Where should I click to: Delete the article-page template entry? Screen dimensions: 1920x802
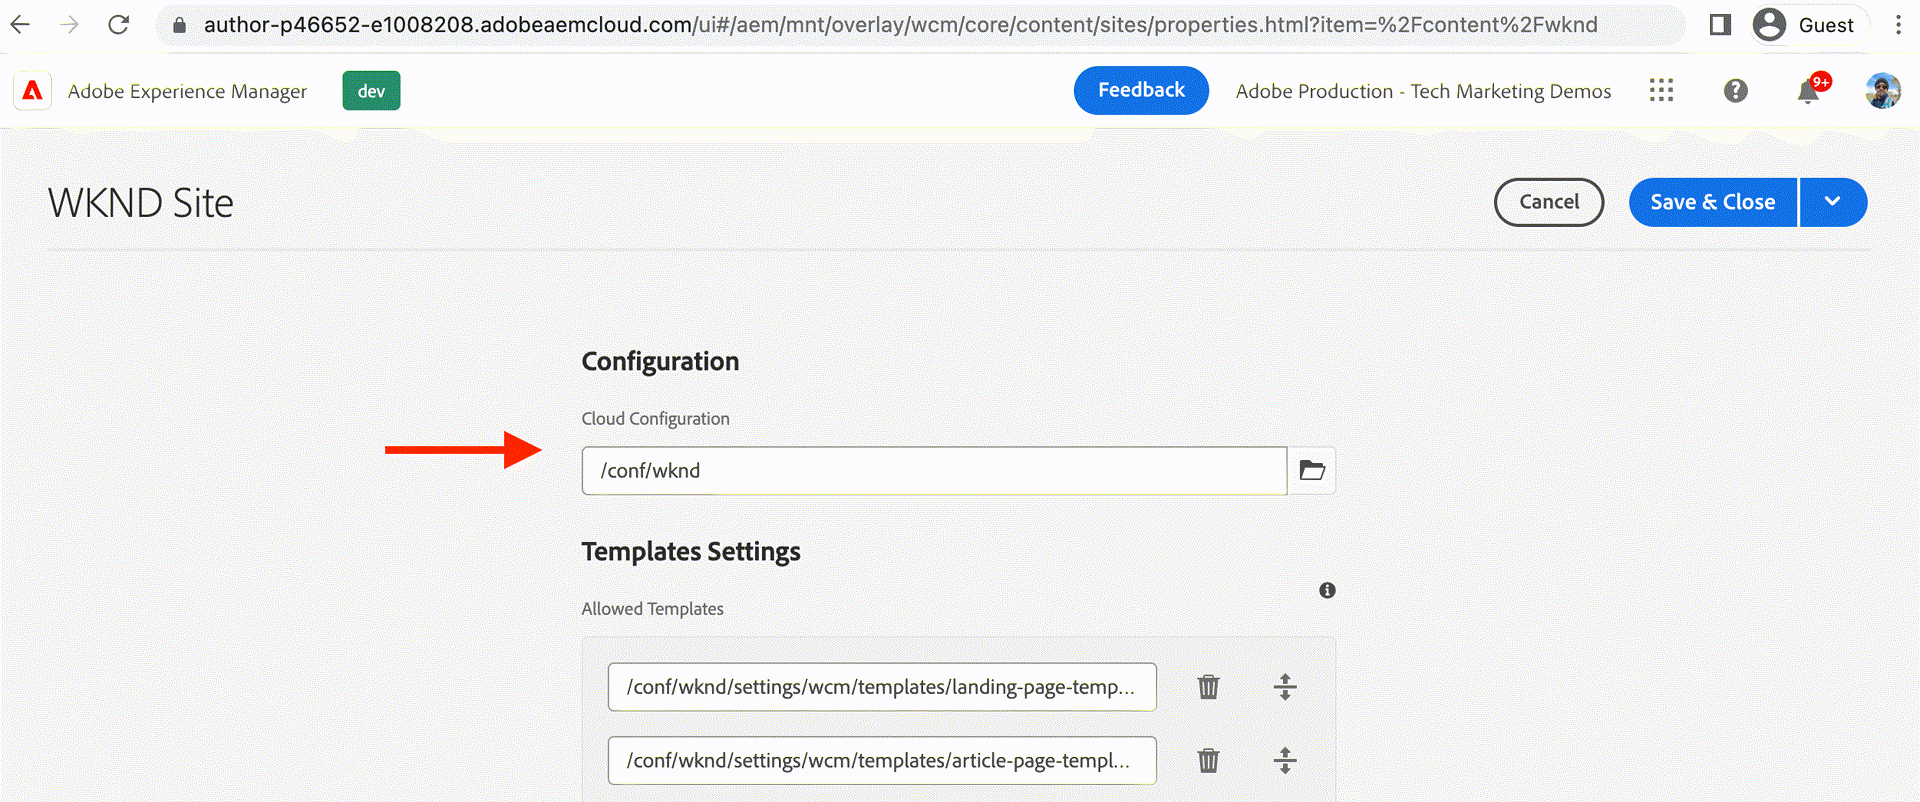tap(1209, 761)
